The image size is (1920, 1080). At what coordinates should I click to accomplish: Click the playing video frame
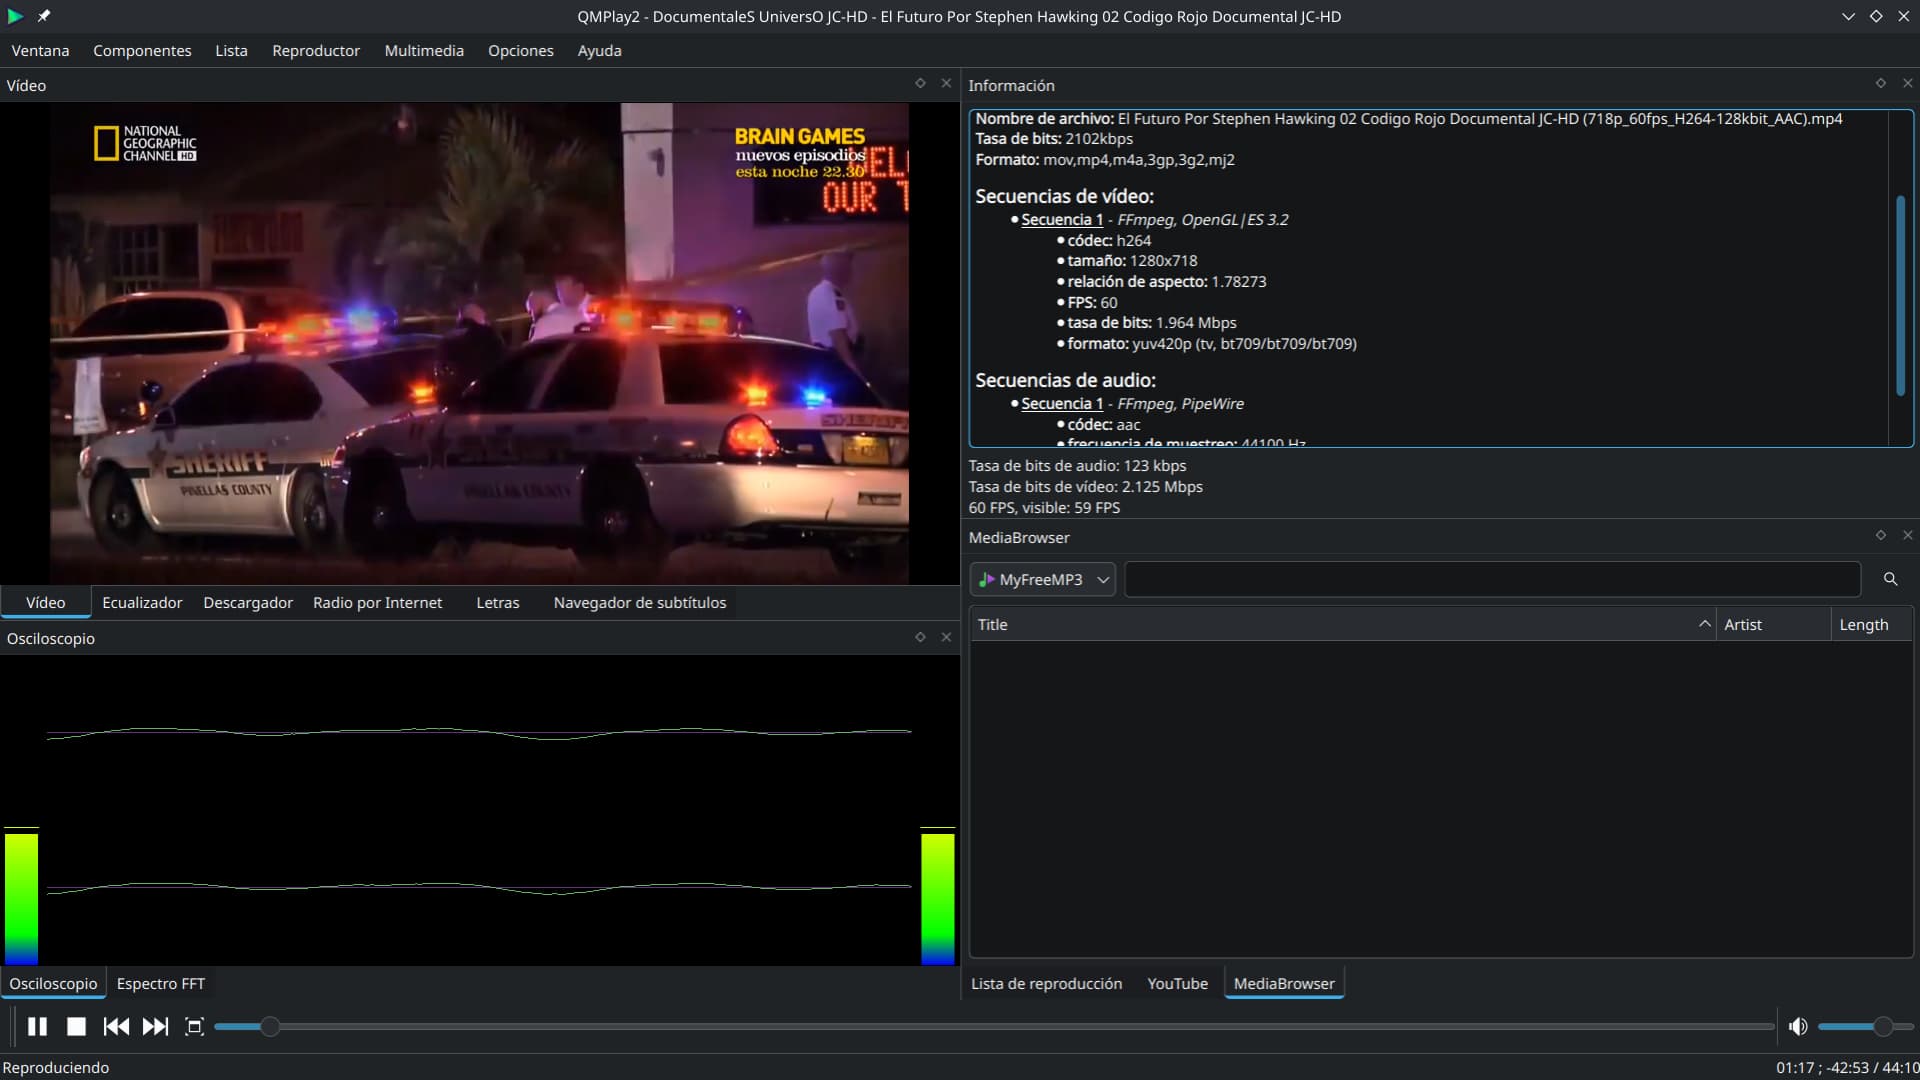point(479,343)
